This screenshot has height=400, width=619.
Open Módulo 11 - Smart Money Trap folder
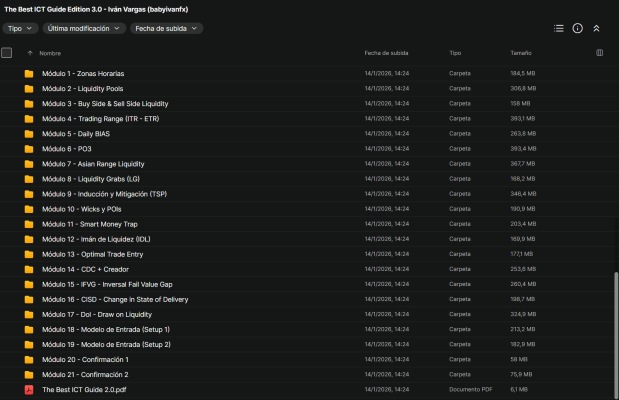click(x=90, y=224)
